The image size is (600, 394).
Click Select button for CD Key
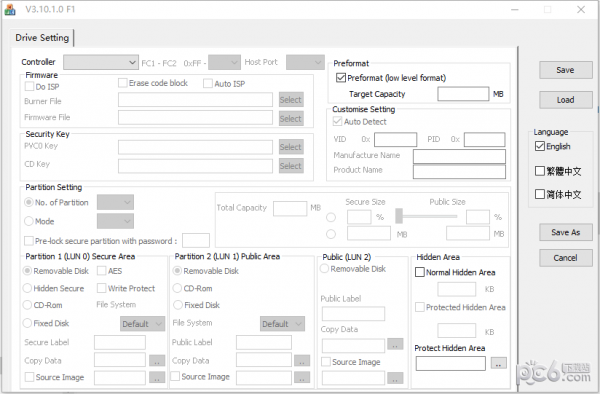[291, 166]
